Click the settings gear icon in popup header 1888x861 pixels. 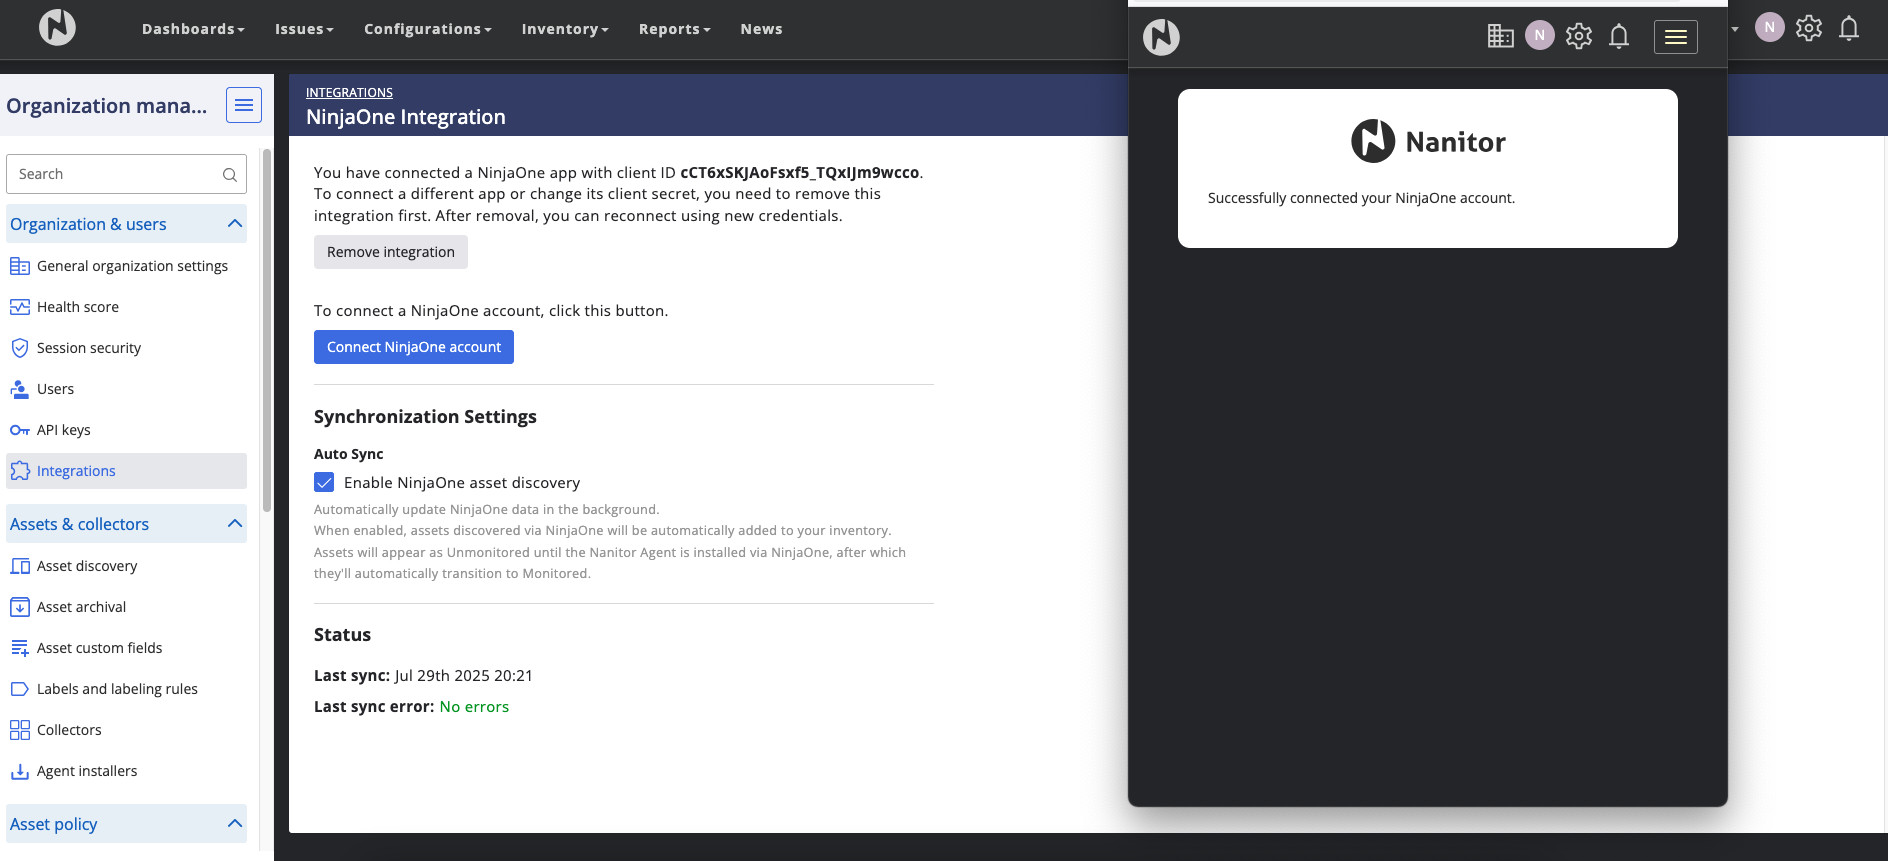pyautogui.click(x=1578, y=37)
